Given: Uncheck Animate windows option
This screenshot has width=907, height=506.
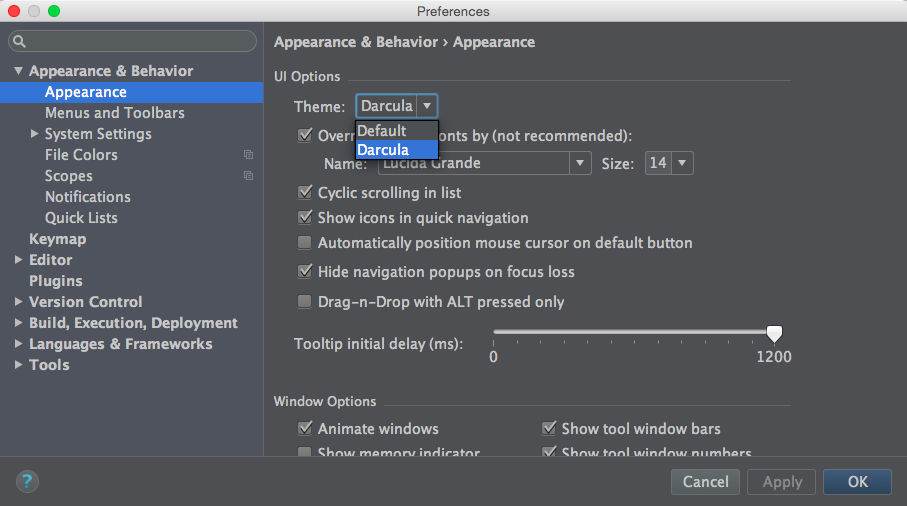Looking at the screenshot, I should (x=305, y=428).
